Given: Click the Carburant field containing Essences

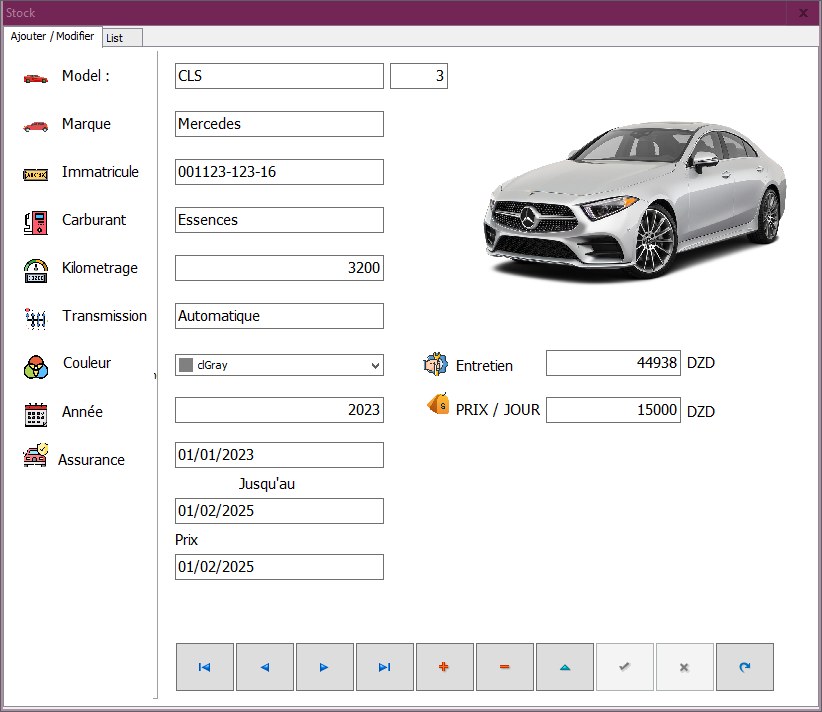Looking at the screenshot, I should (x=279, y=220).
